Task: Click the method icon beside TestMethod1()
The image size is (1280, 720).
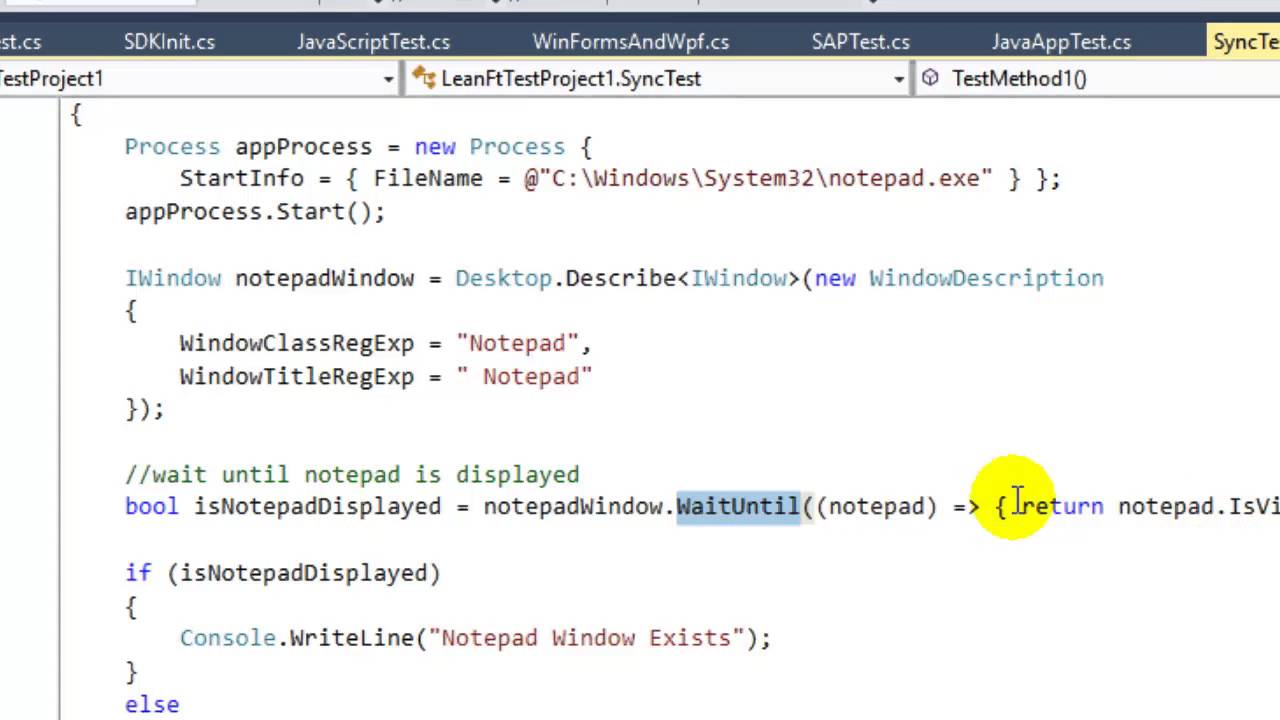Action: [930, 78]
